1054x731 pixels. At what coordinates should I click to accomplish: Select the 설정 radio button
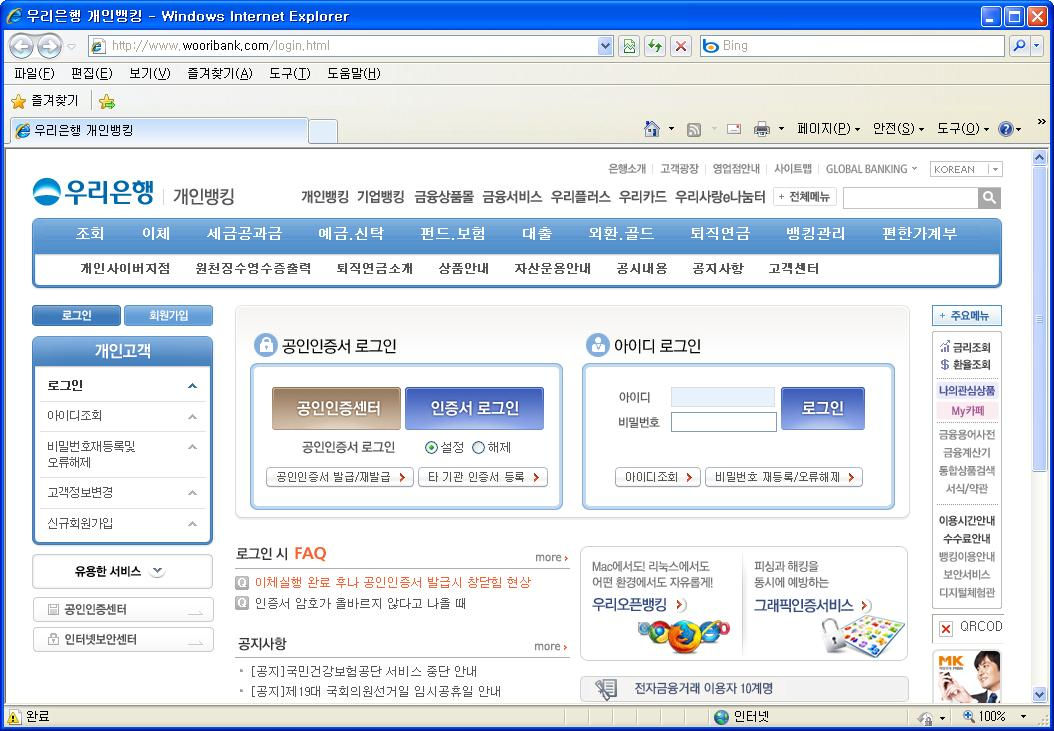click(431, 447)
